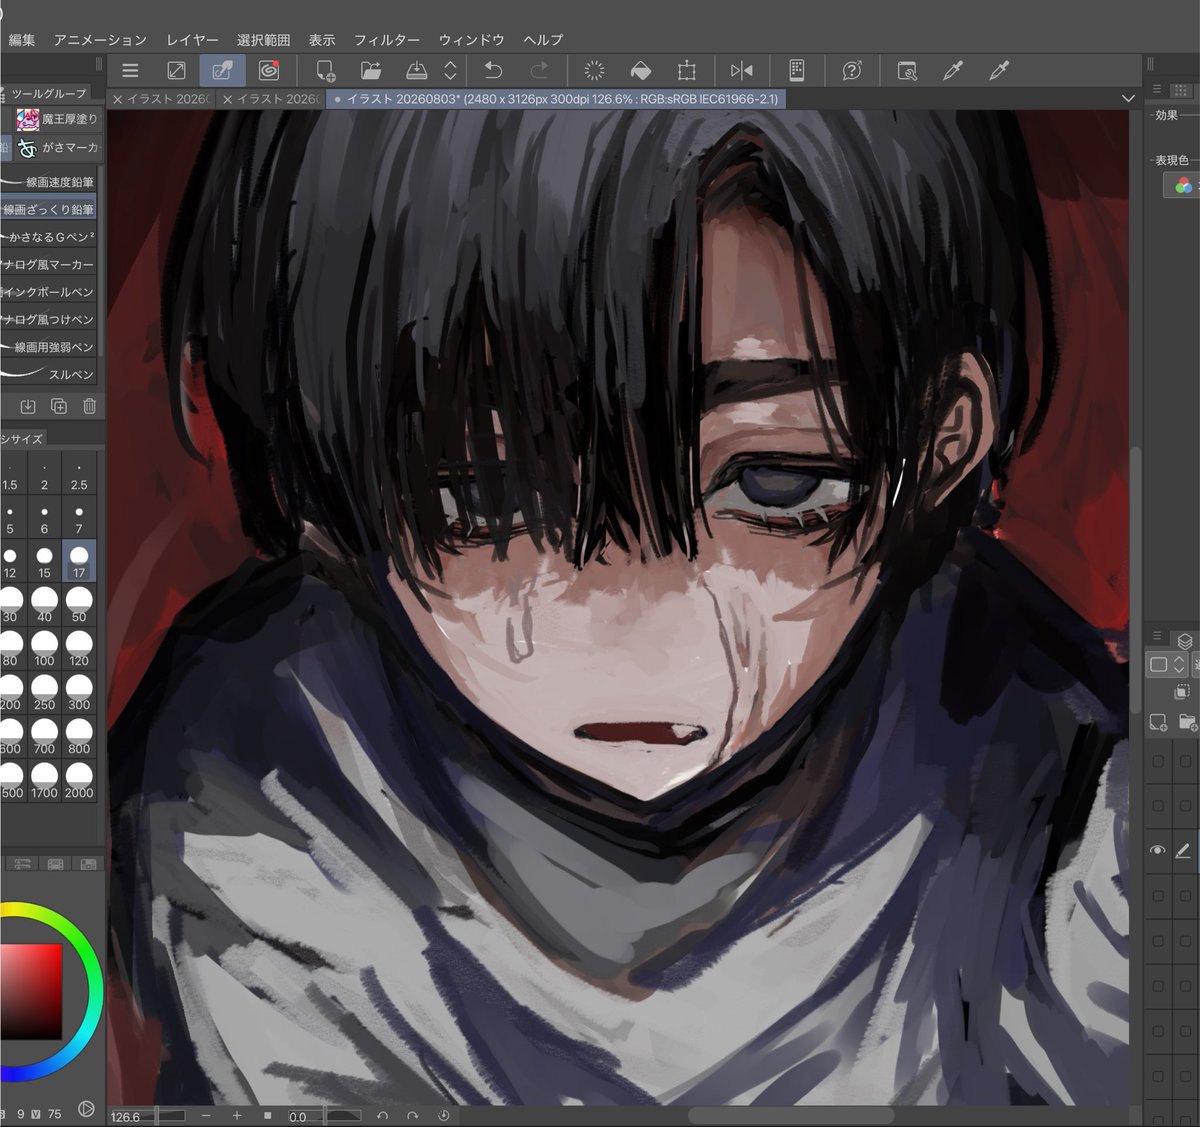Click the 0.0 rotation angle slider
Viewport: 1200px width, 1127px height.
coord(325,1116)
